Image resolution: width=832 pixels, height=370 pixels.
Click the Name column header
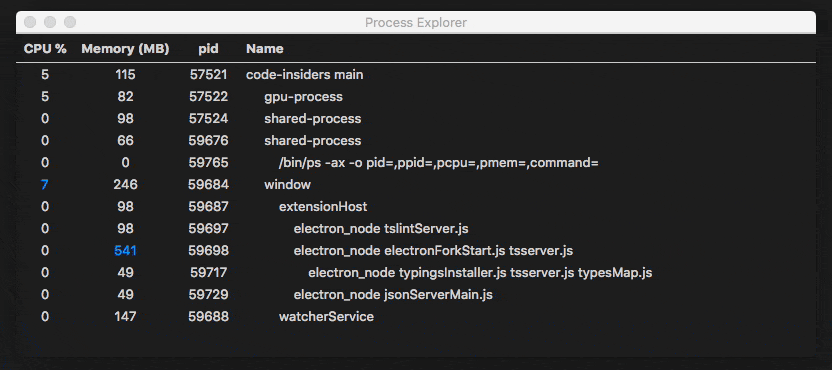(265, 49)
